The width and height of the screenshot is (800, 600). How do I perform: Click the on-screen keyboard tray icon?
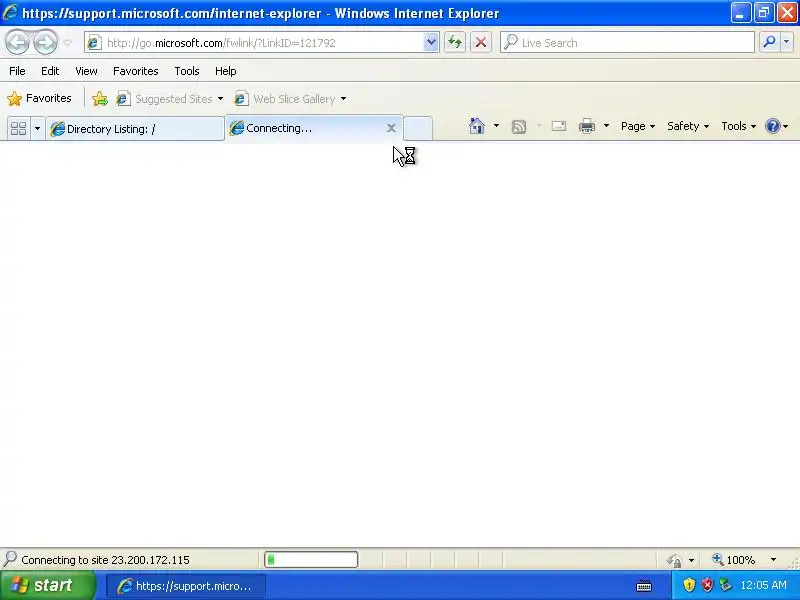coord(644,585)
